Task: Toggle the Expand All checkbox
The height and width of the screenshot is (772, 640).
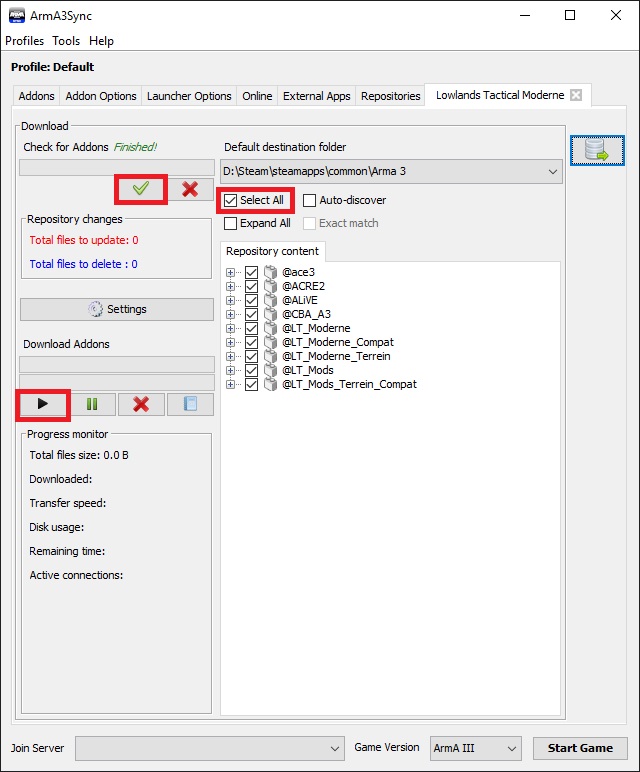Action: [x=231, y=223]
